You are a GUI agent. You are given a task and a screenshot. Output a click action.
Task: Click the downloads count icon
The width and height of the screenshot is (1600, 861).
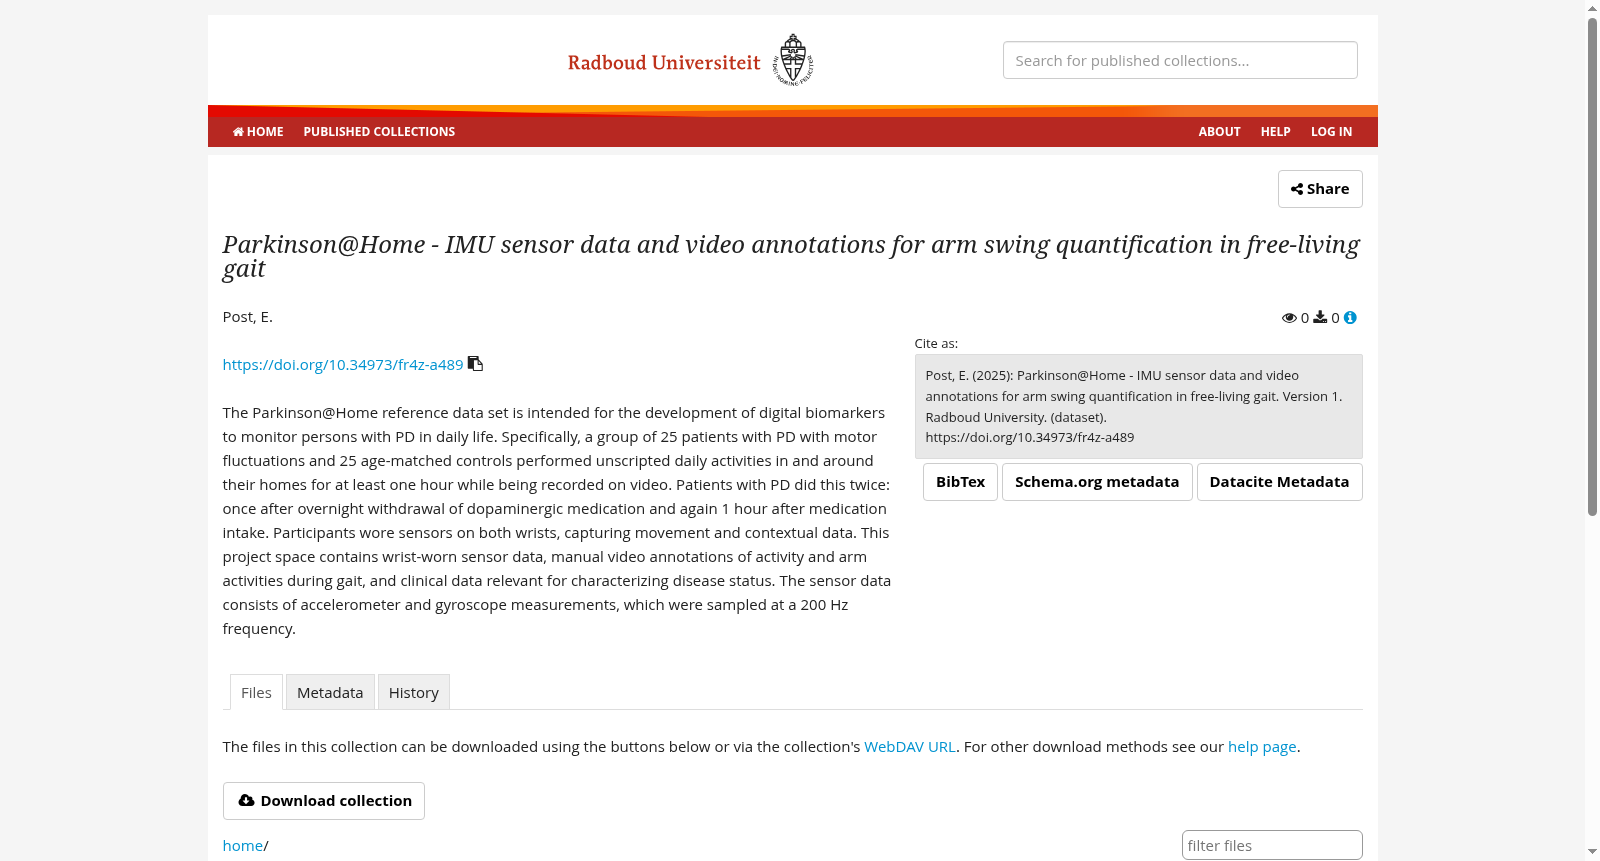click(x=1320, y=318)
